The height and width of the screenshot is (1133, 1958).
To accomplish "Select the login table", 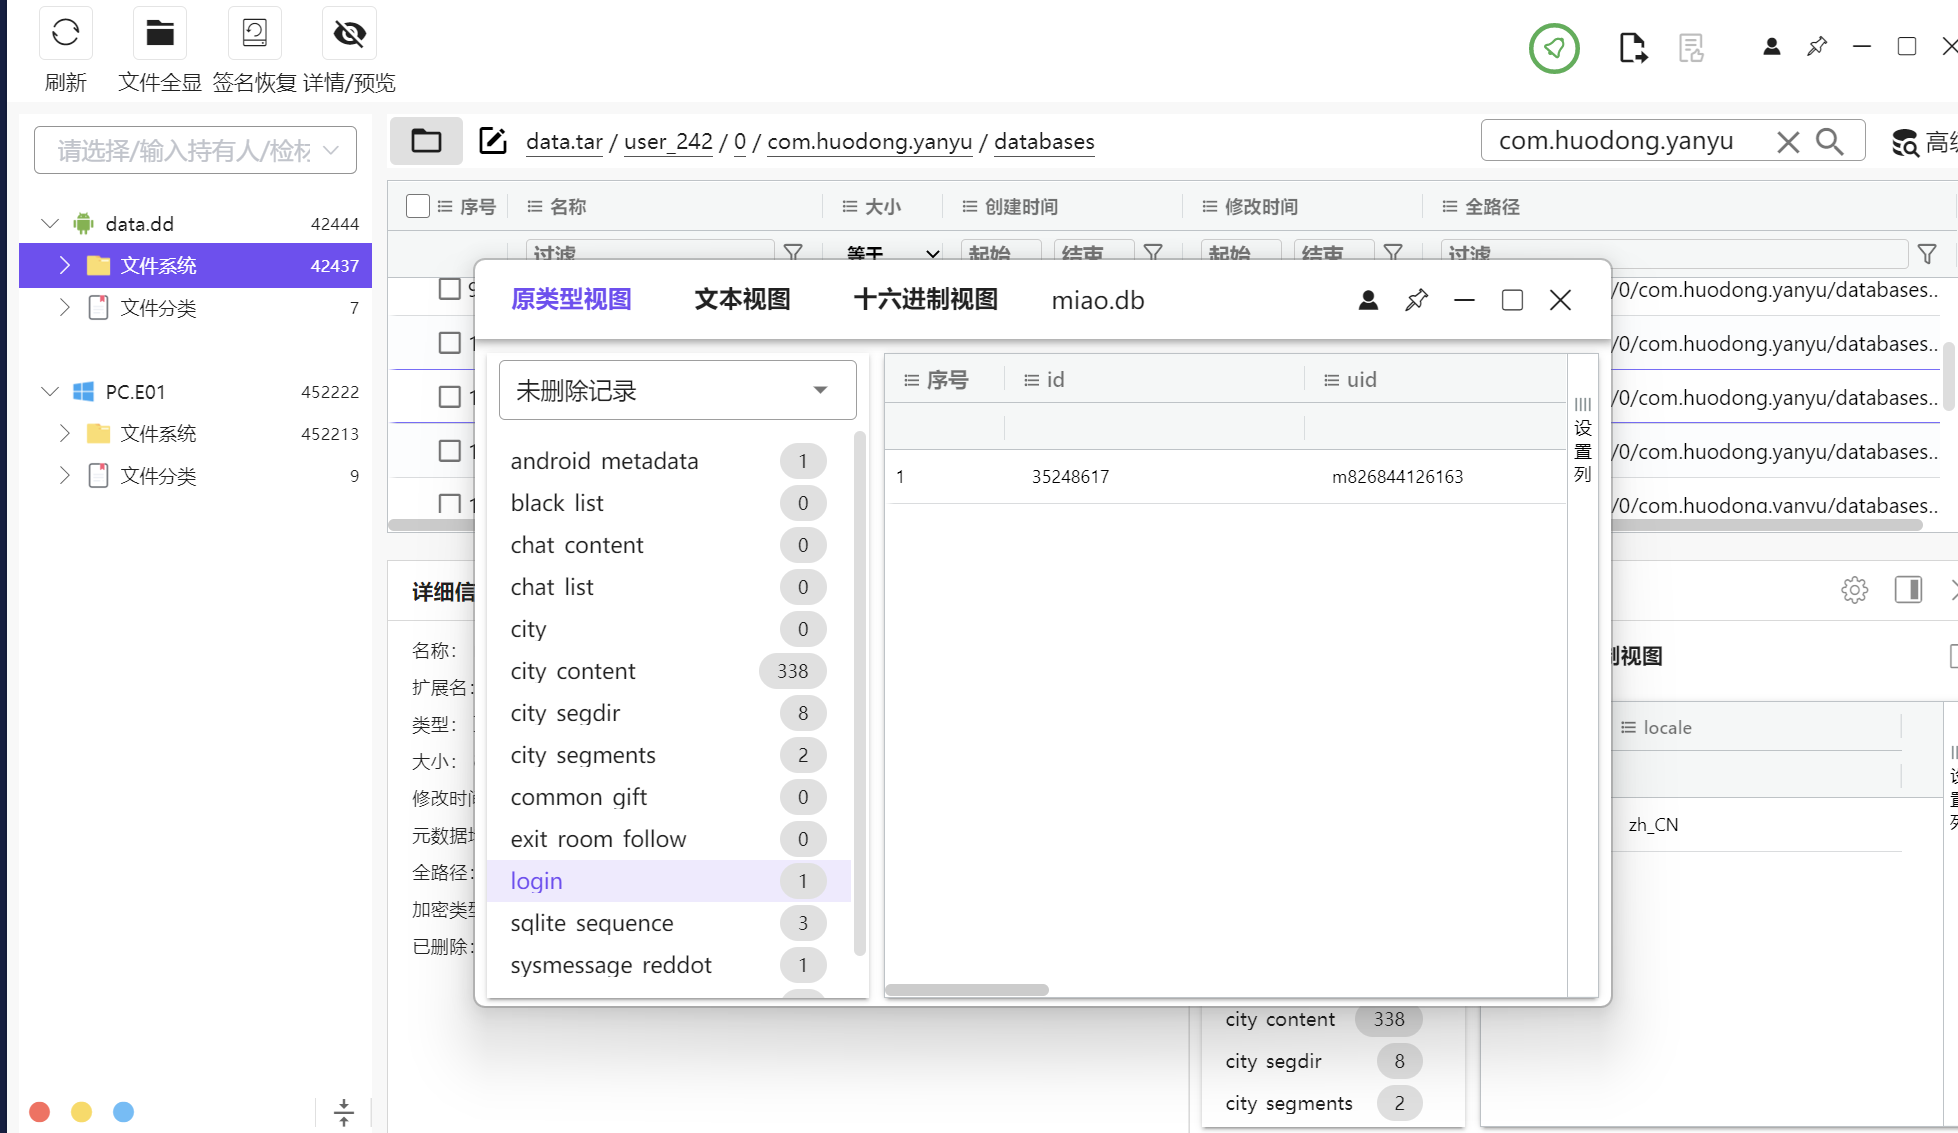I will (x=668, y=881).
